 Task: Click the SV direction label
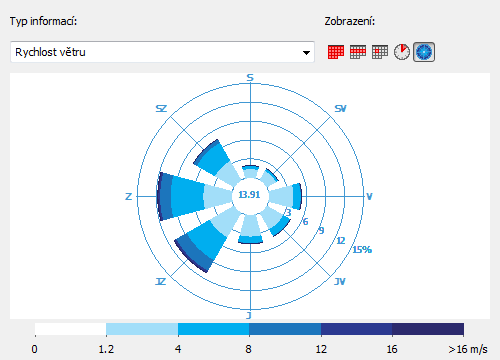[340, 109]
